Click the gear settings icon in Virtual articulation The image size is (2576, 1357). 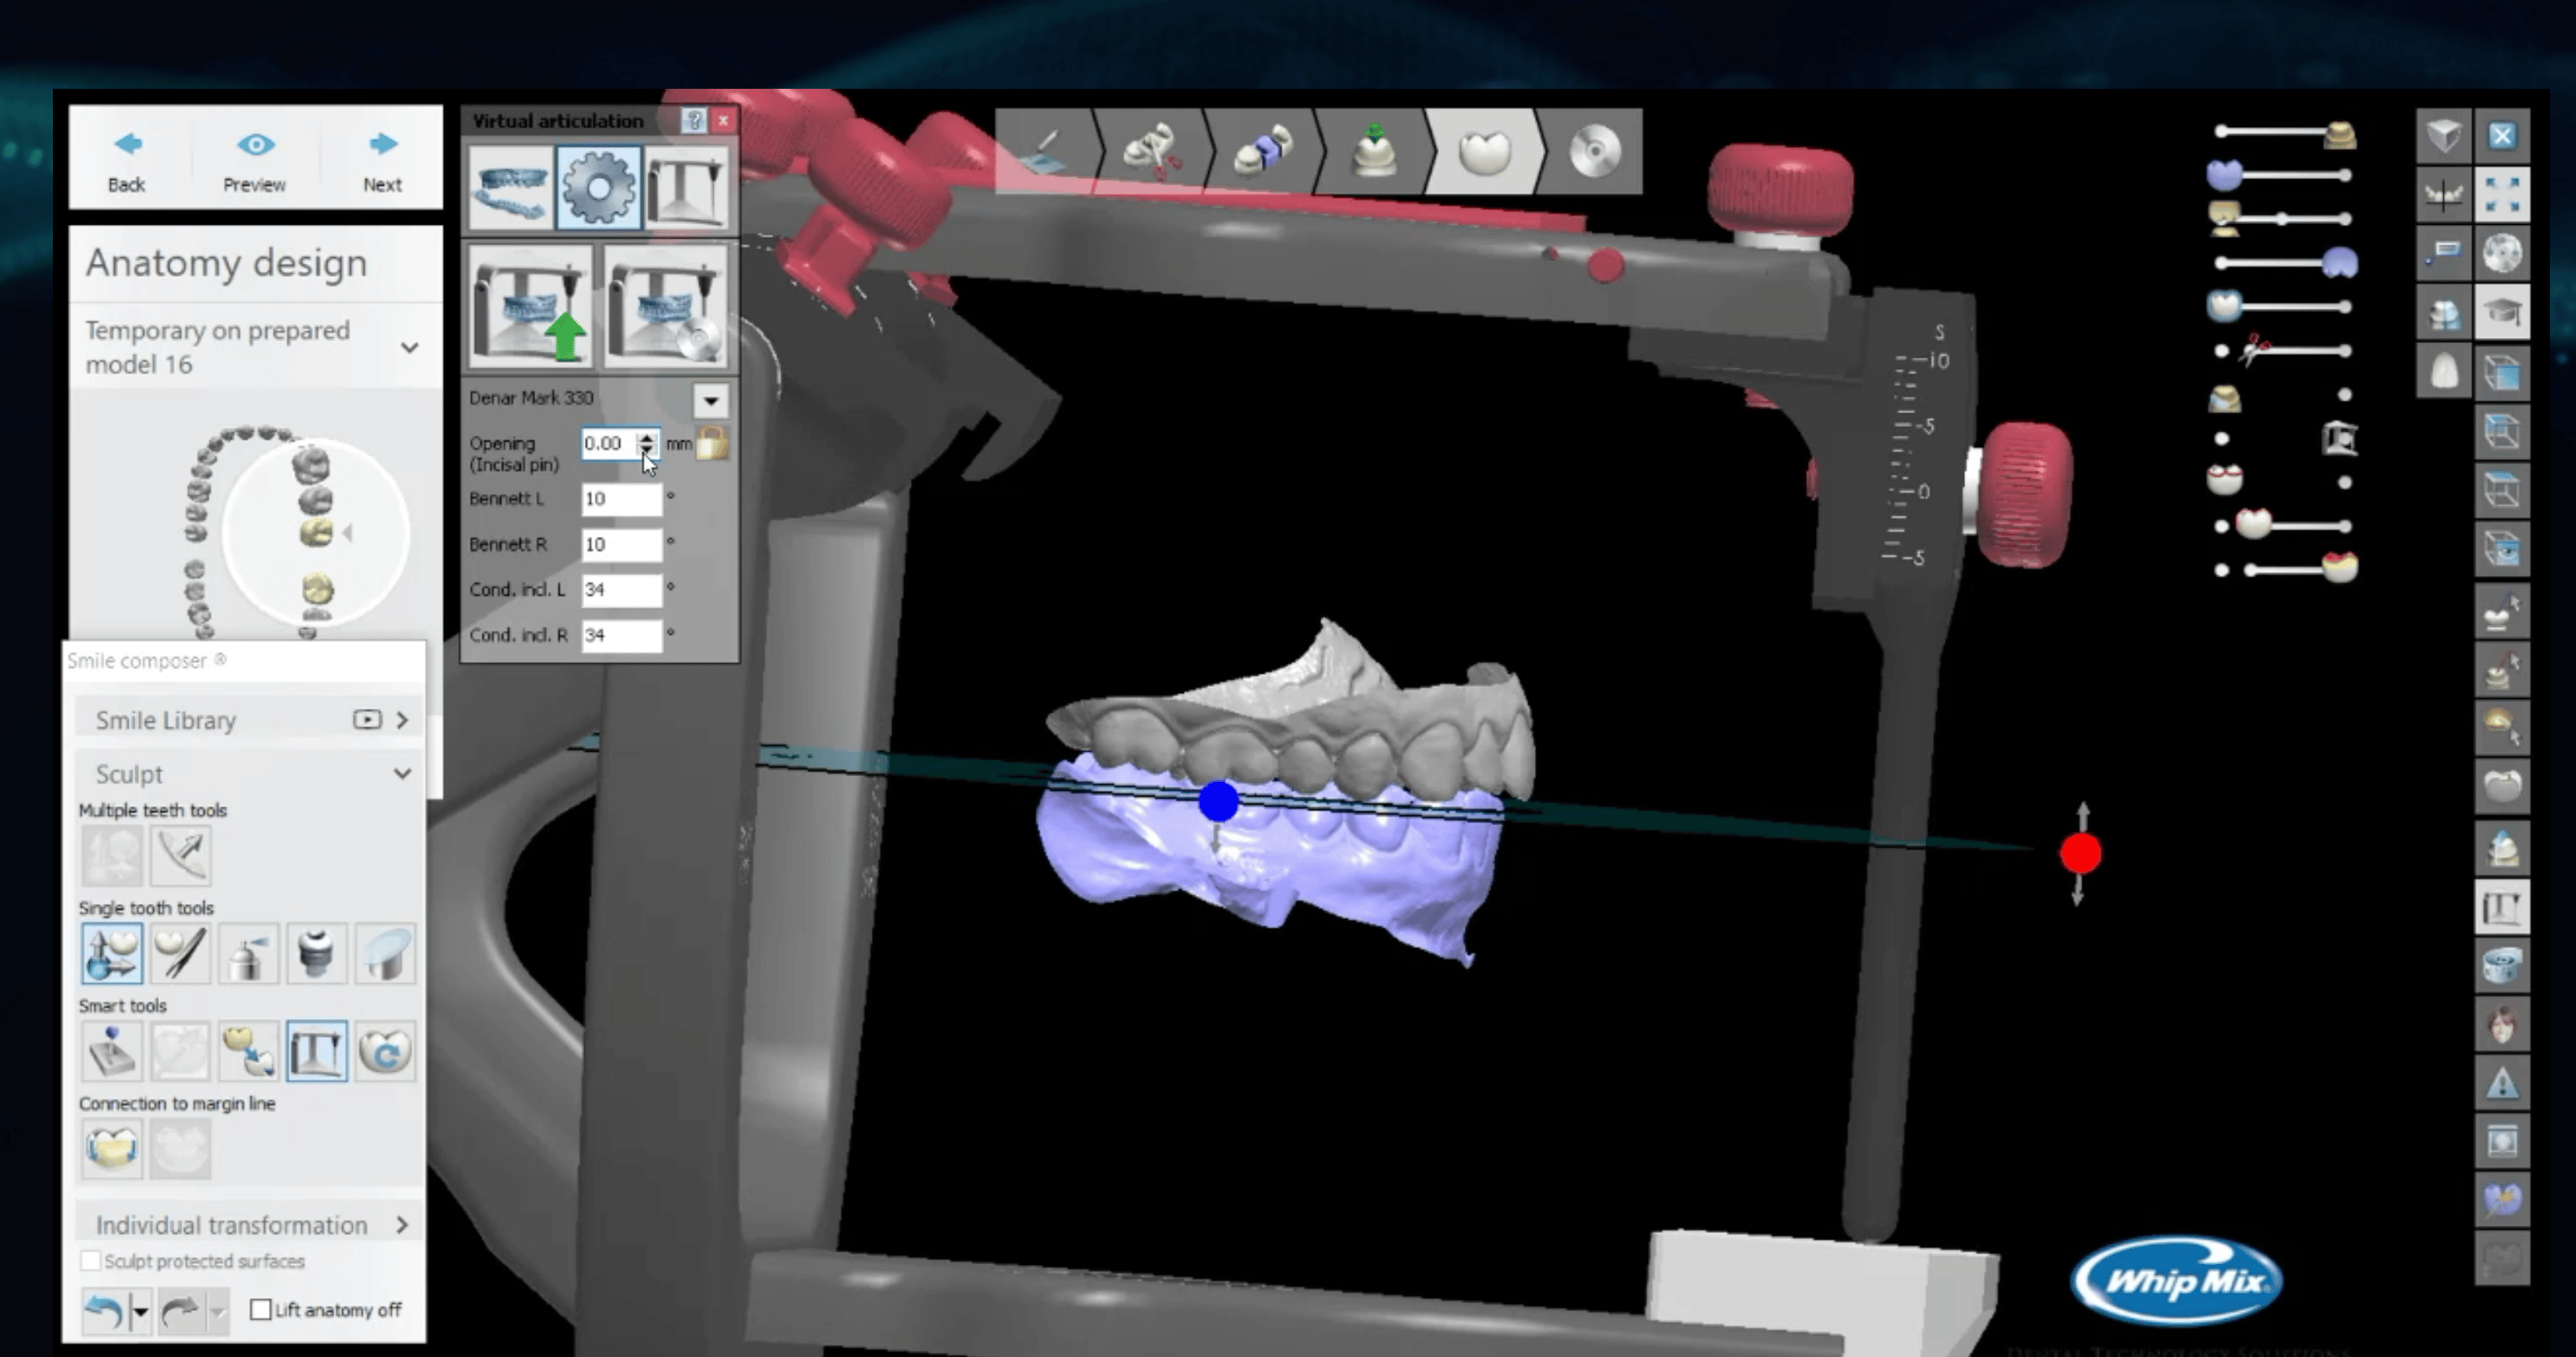(x=598, y=188)
